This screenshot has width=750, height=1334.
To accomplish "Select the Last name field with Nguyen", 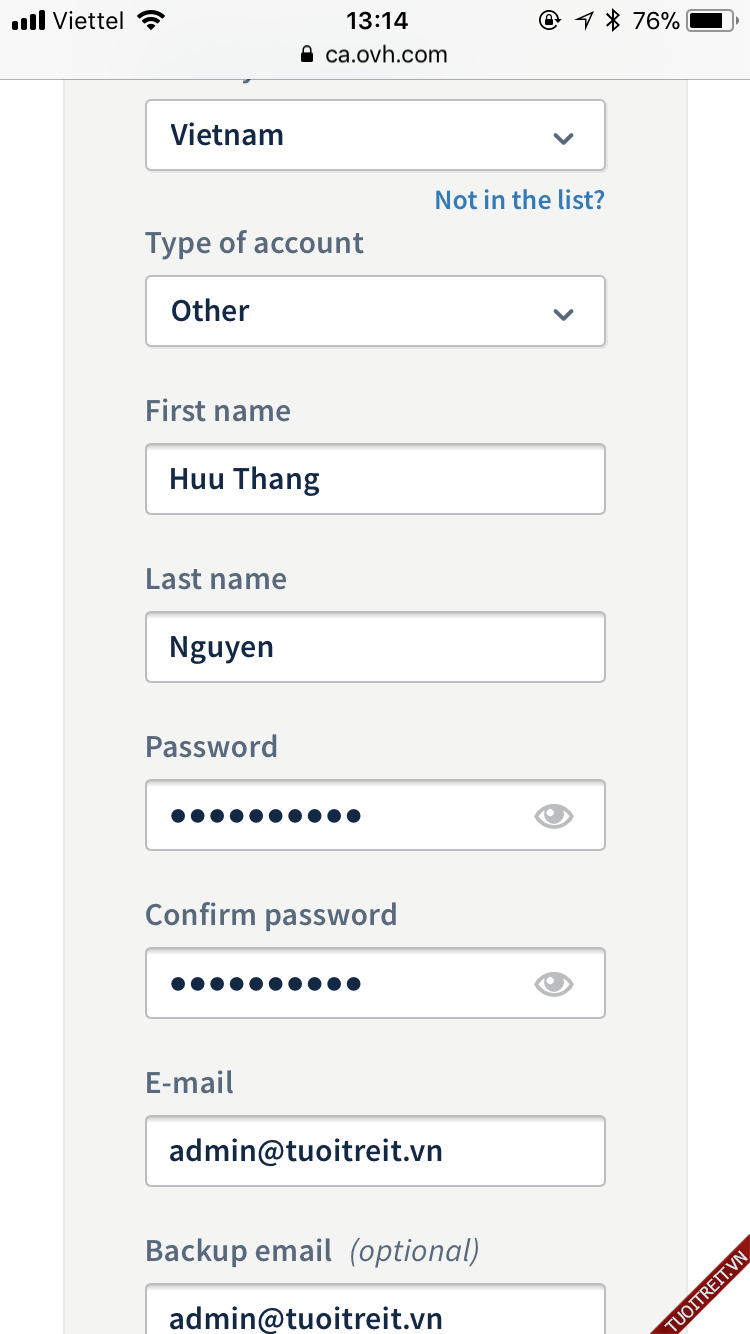I will (375, 647).
